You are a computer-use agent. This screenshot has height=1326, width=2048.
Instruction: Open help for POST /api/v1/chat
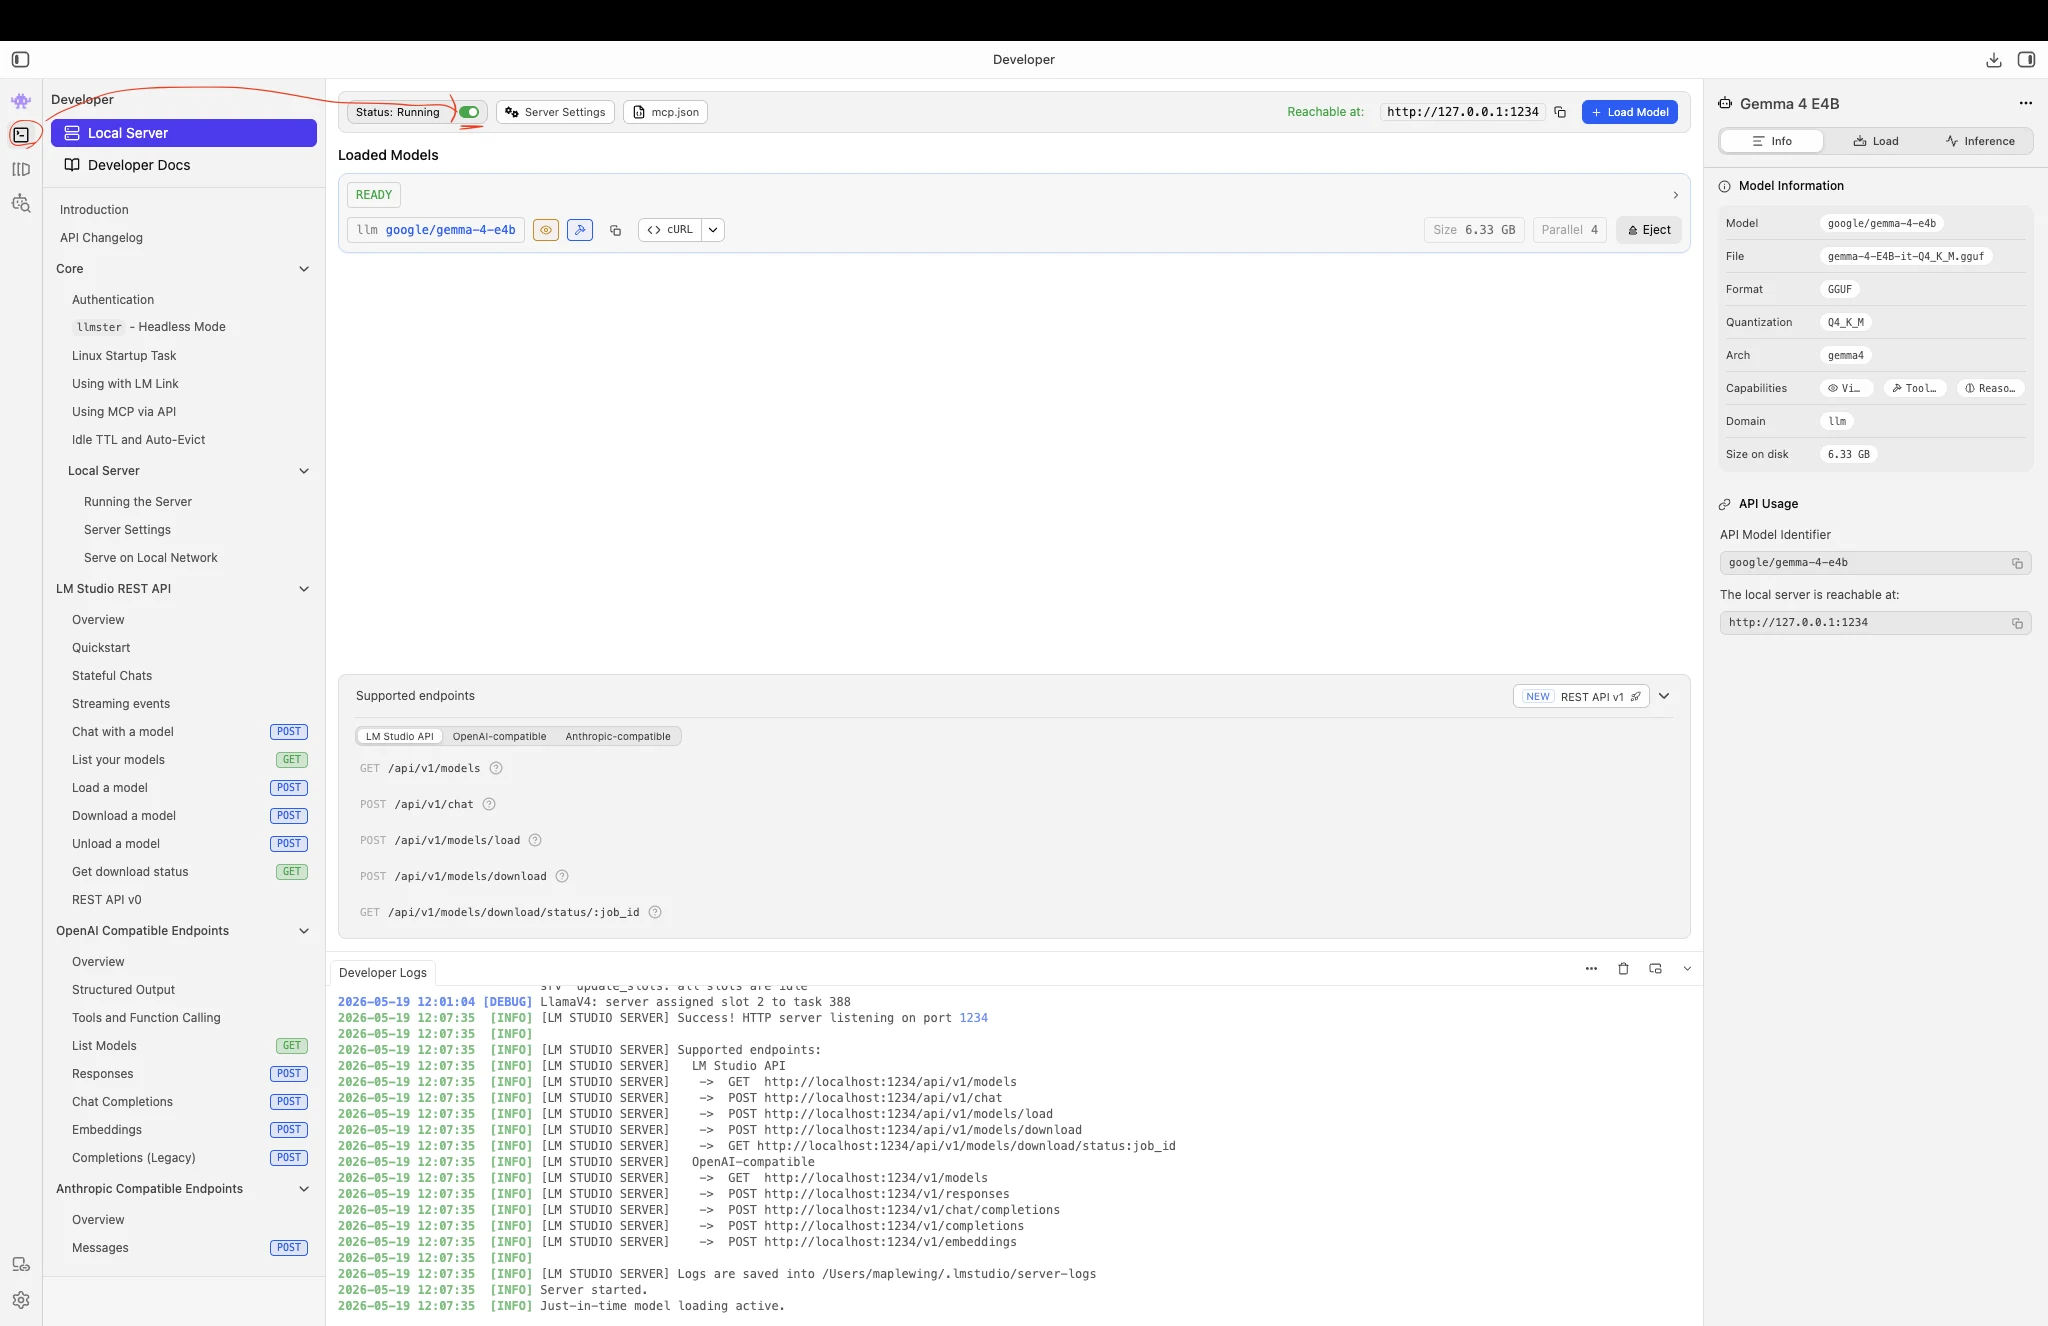point(489,804)
